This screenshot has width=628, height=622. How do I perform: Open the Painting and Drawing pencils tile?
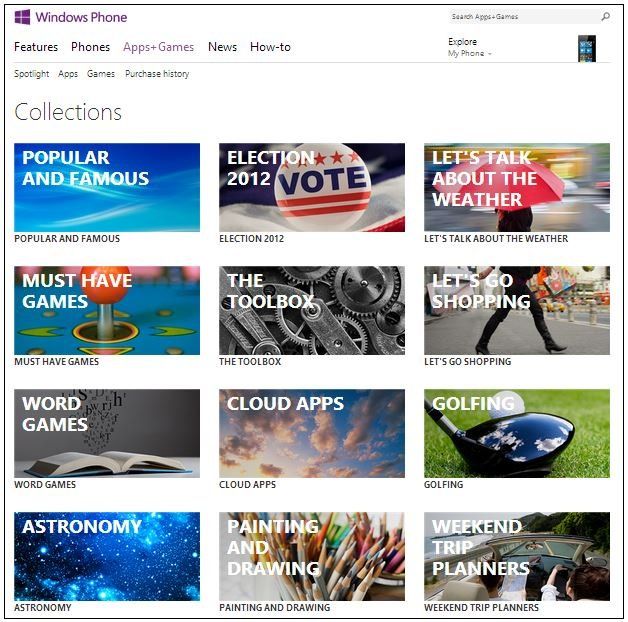(312, 556)
